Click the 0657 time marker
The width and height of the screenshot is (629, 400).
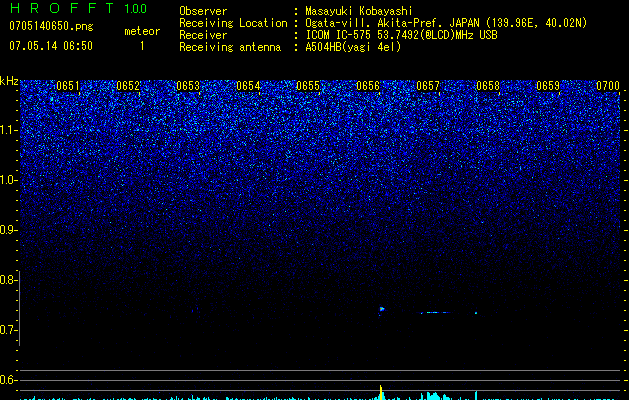[x=428, y=86]
